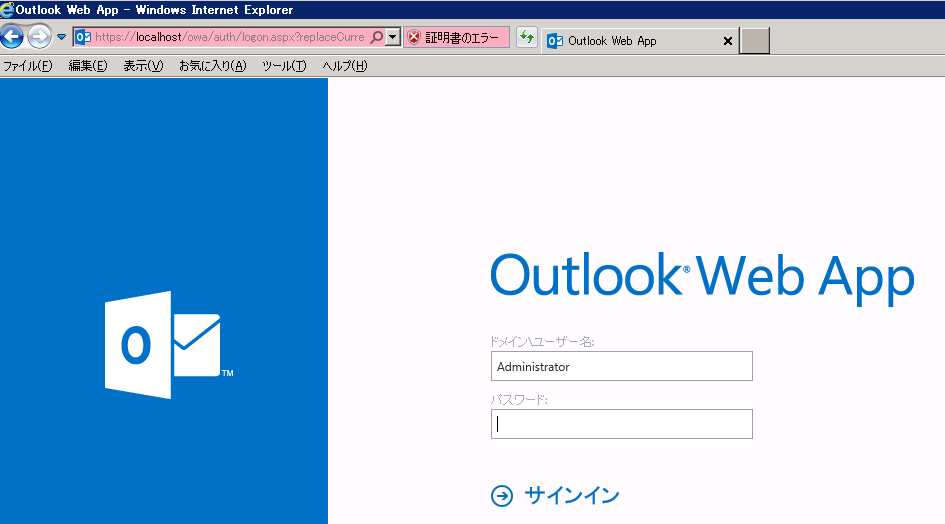This screenshot has width=945, height=524.
Task: Click the green refresh arrows icon
Action: pyautogui.click(x=526, y=38)
